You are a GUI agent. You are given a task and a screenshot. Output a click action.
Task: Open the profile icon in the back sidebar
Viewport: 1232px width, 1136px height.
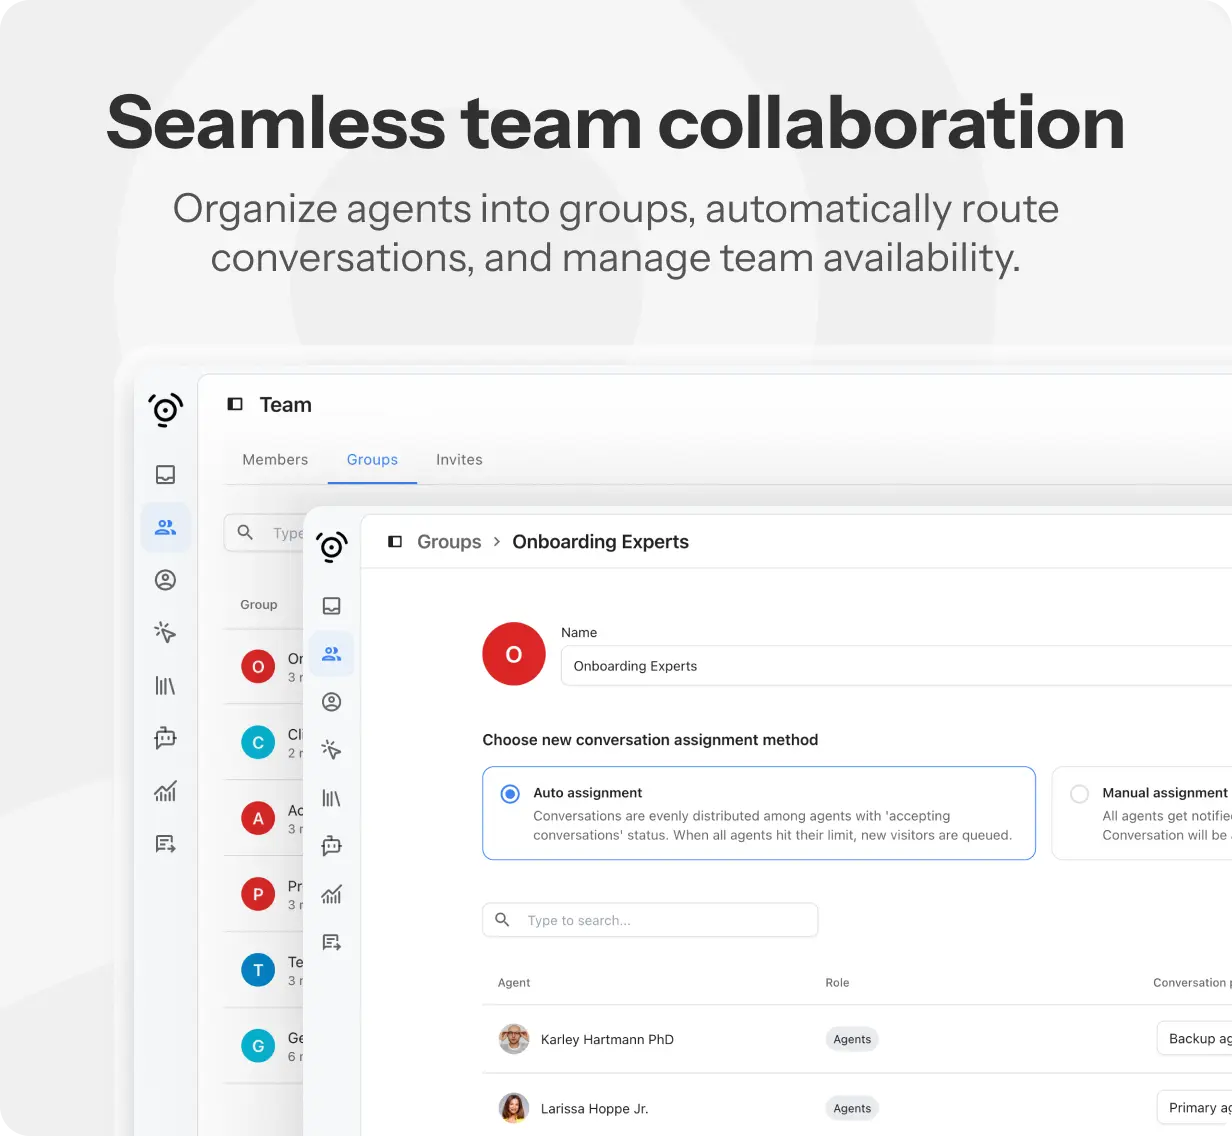[165, 580]
